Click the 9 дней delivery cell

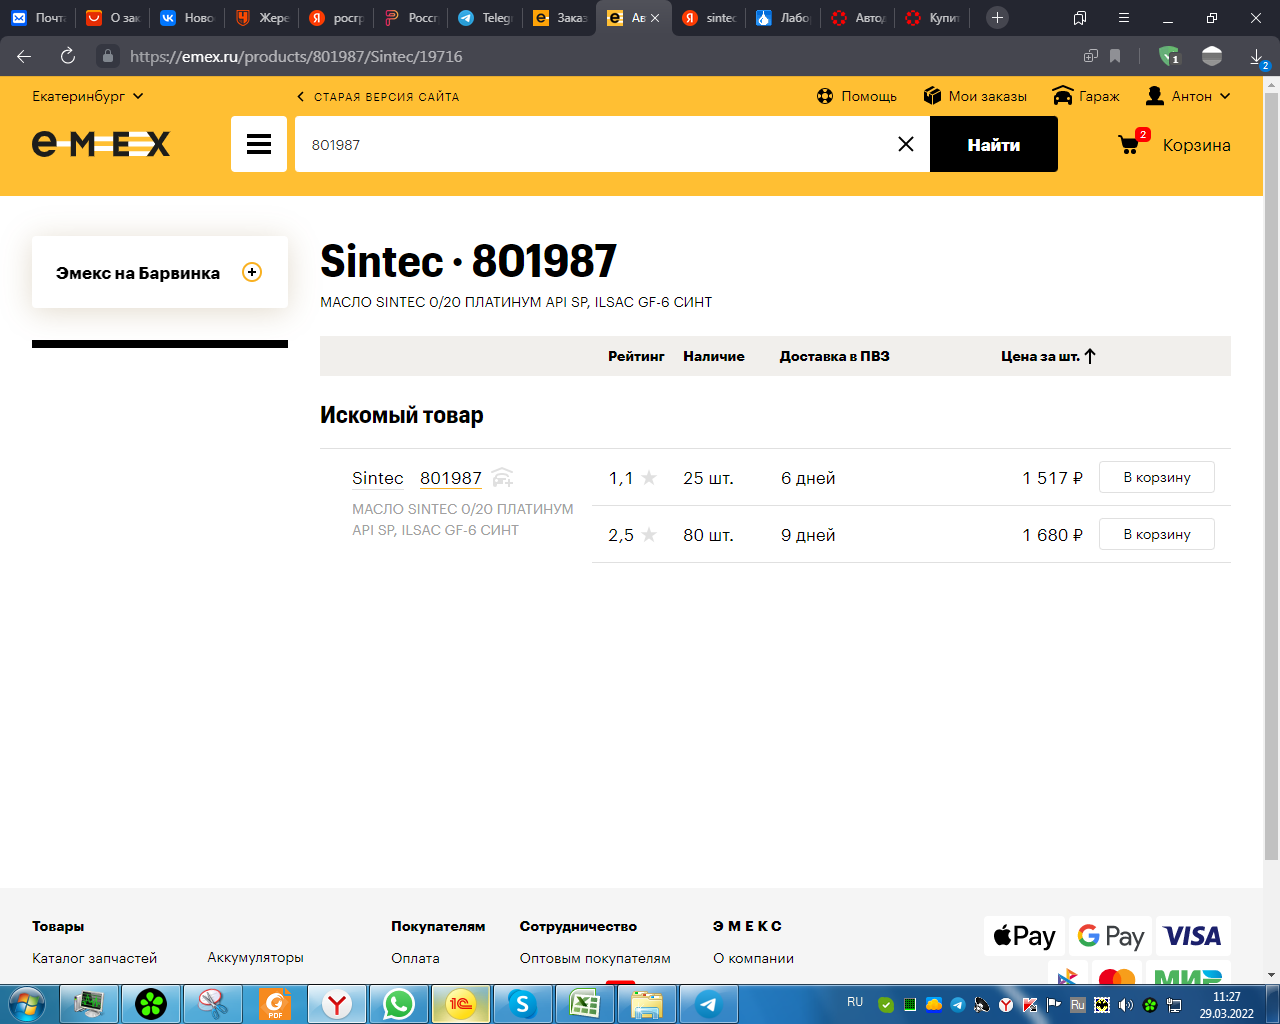[808, 535]
